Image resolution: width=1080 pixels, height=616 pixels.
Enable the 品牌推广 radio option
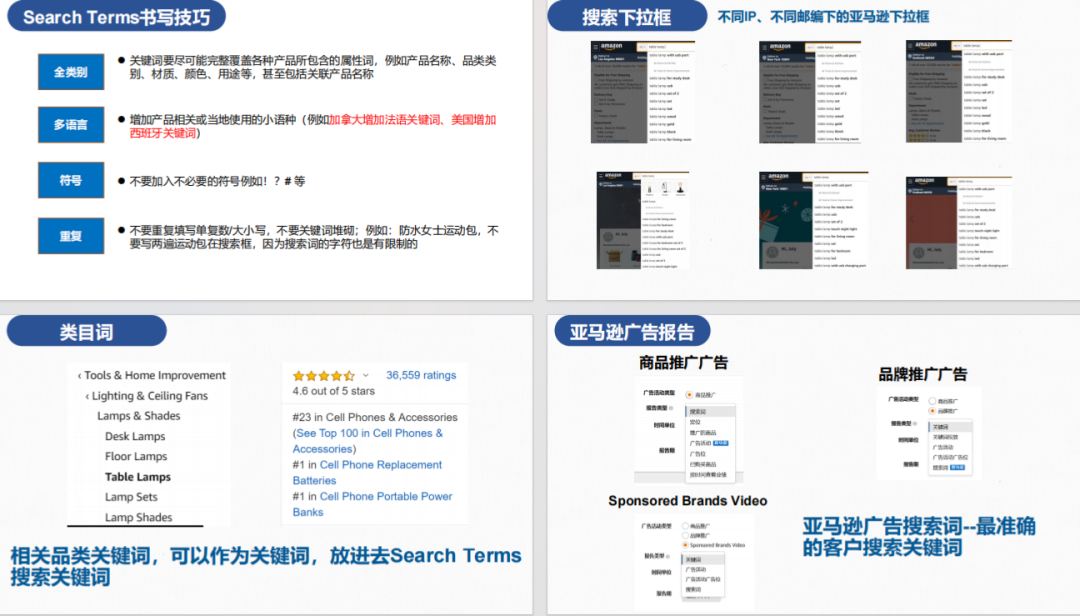[932, 410]
